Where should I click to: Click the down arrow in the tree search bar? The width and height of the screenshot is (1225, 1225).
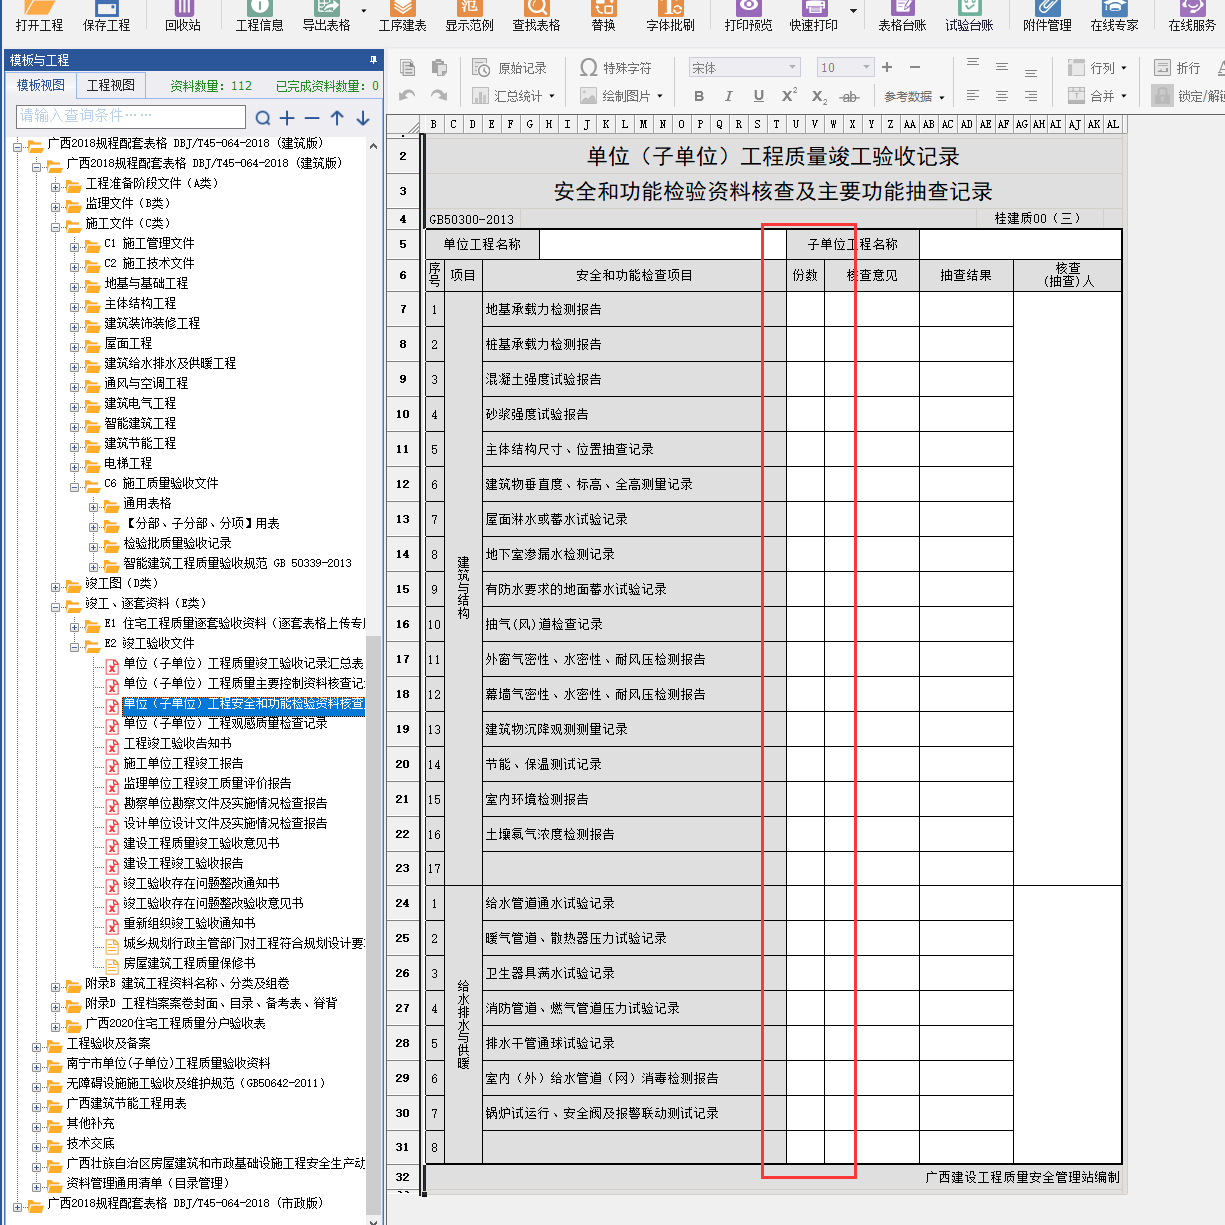362,118
